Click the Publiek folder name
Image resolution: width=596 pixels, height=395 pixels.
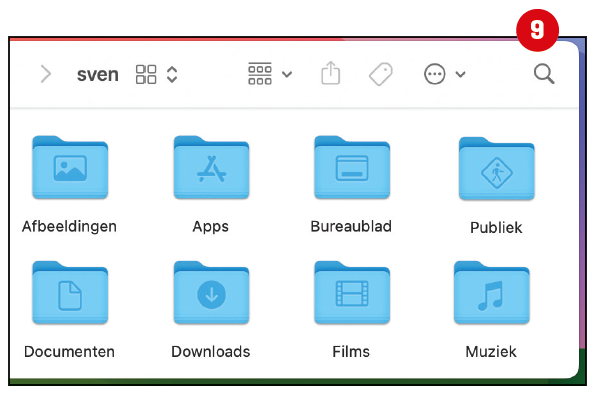click(496, 228)
